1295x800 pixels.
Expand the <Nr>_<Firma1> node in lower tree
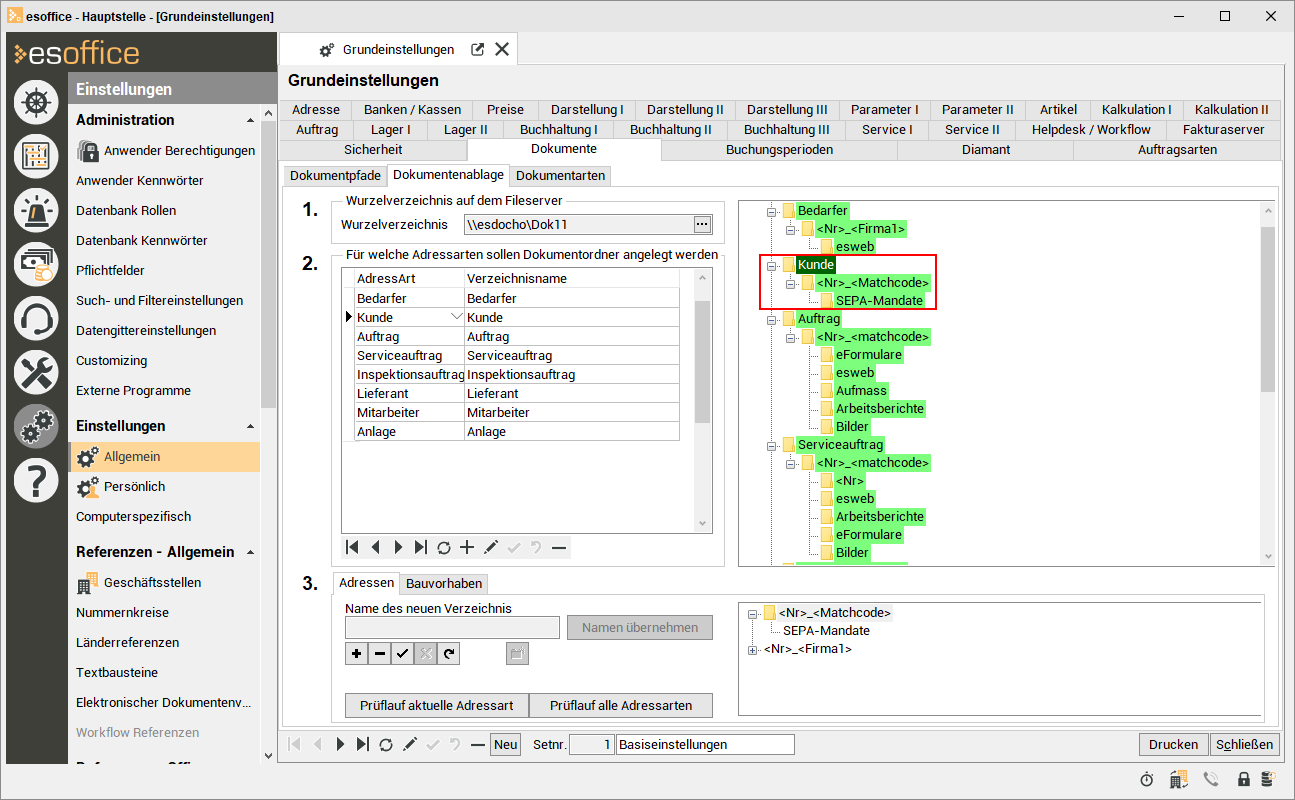click(752, 650)
